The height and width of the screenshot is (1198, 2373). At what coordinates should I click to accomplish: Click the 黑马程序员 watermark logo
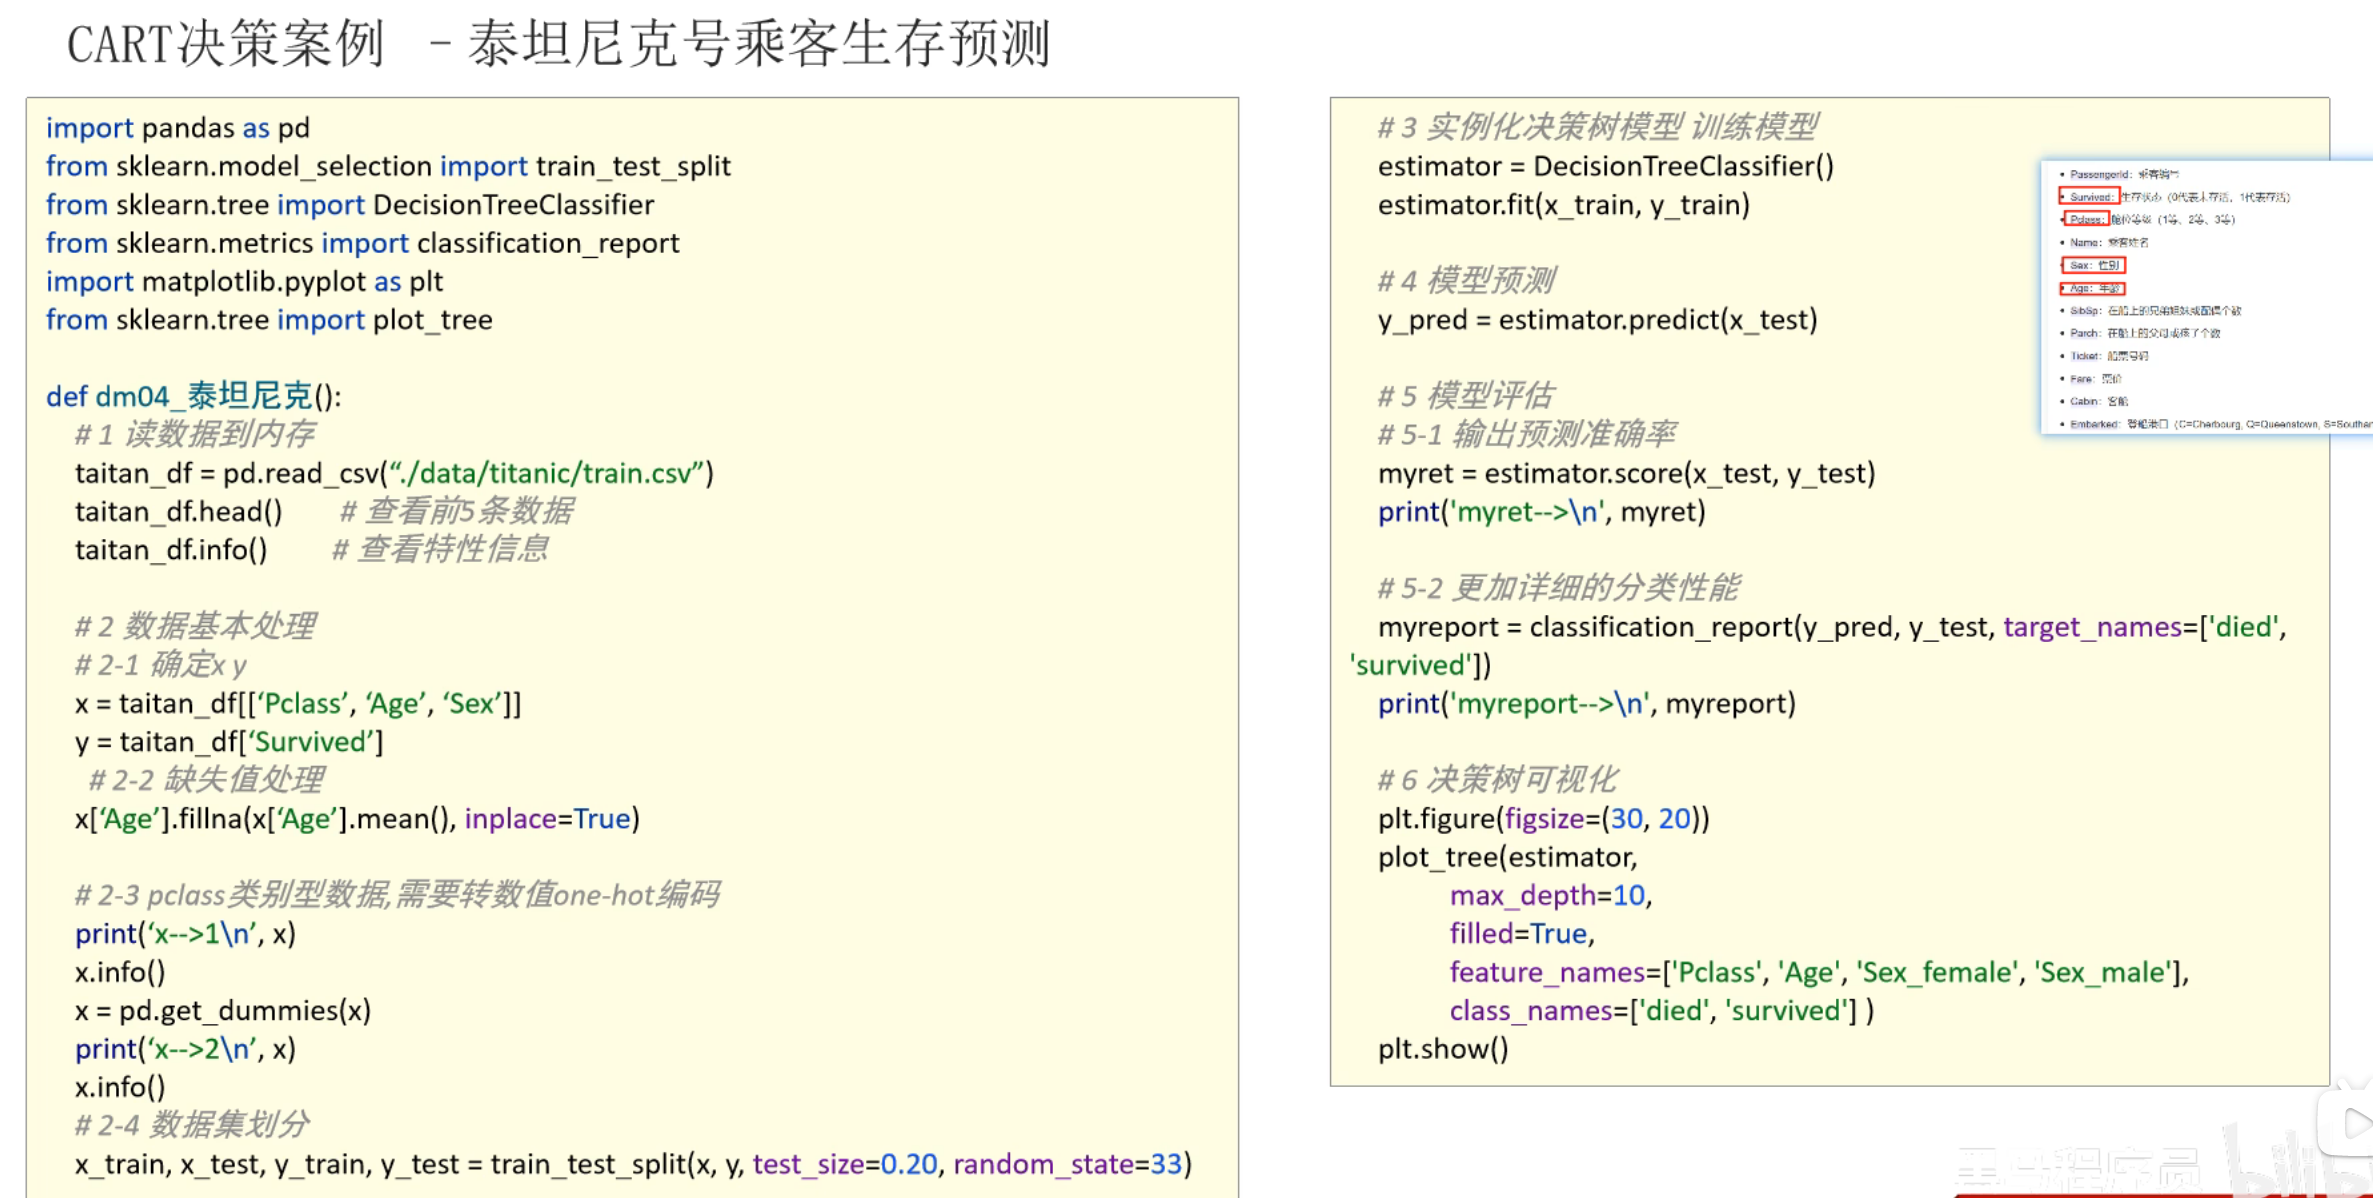coord(2078,1170)
